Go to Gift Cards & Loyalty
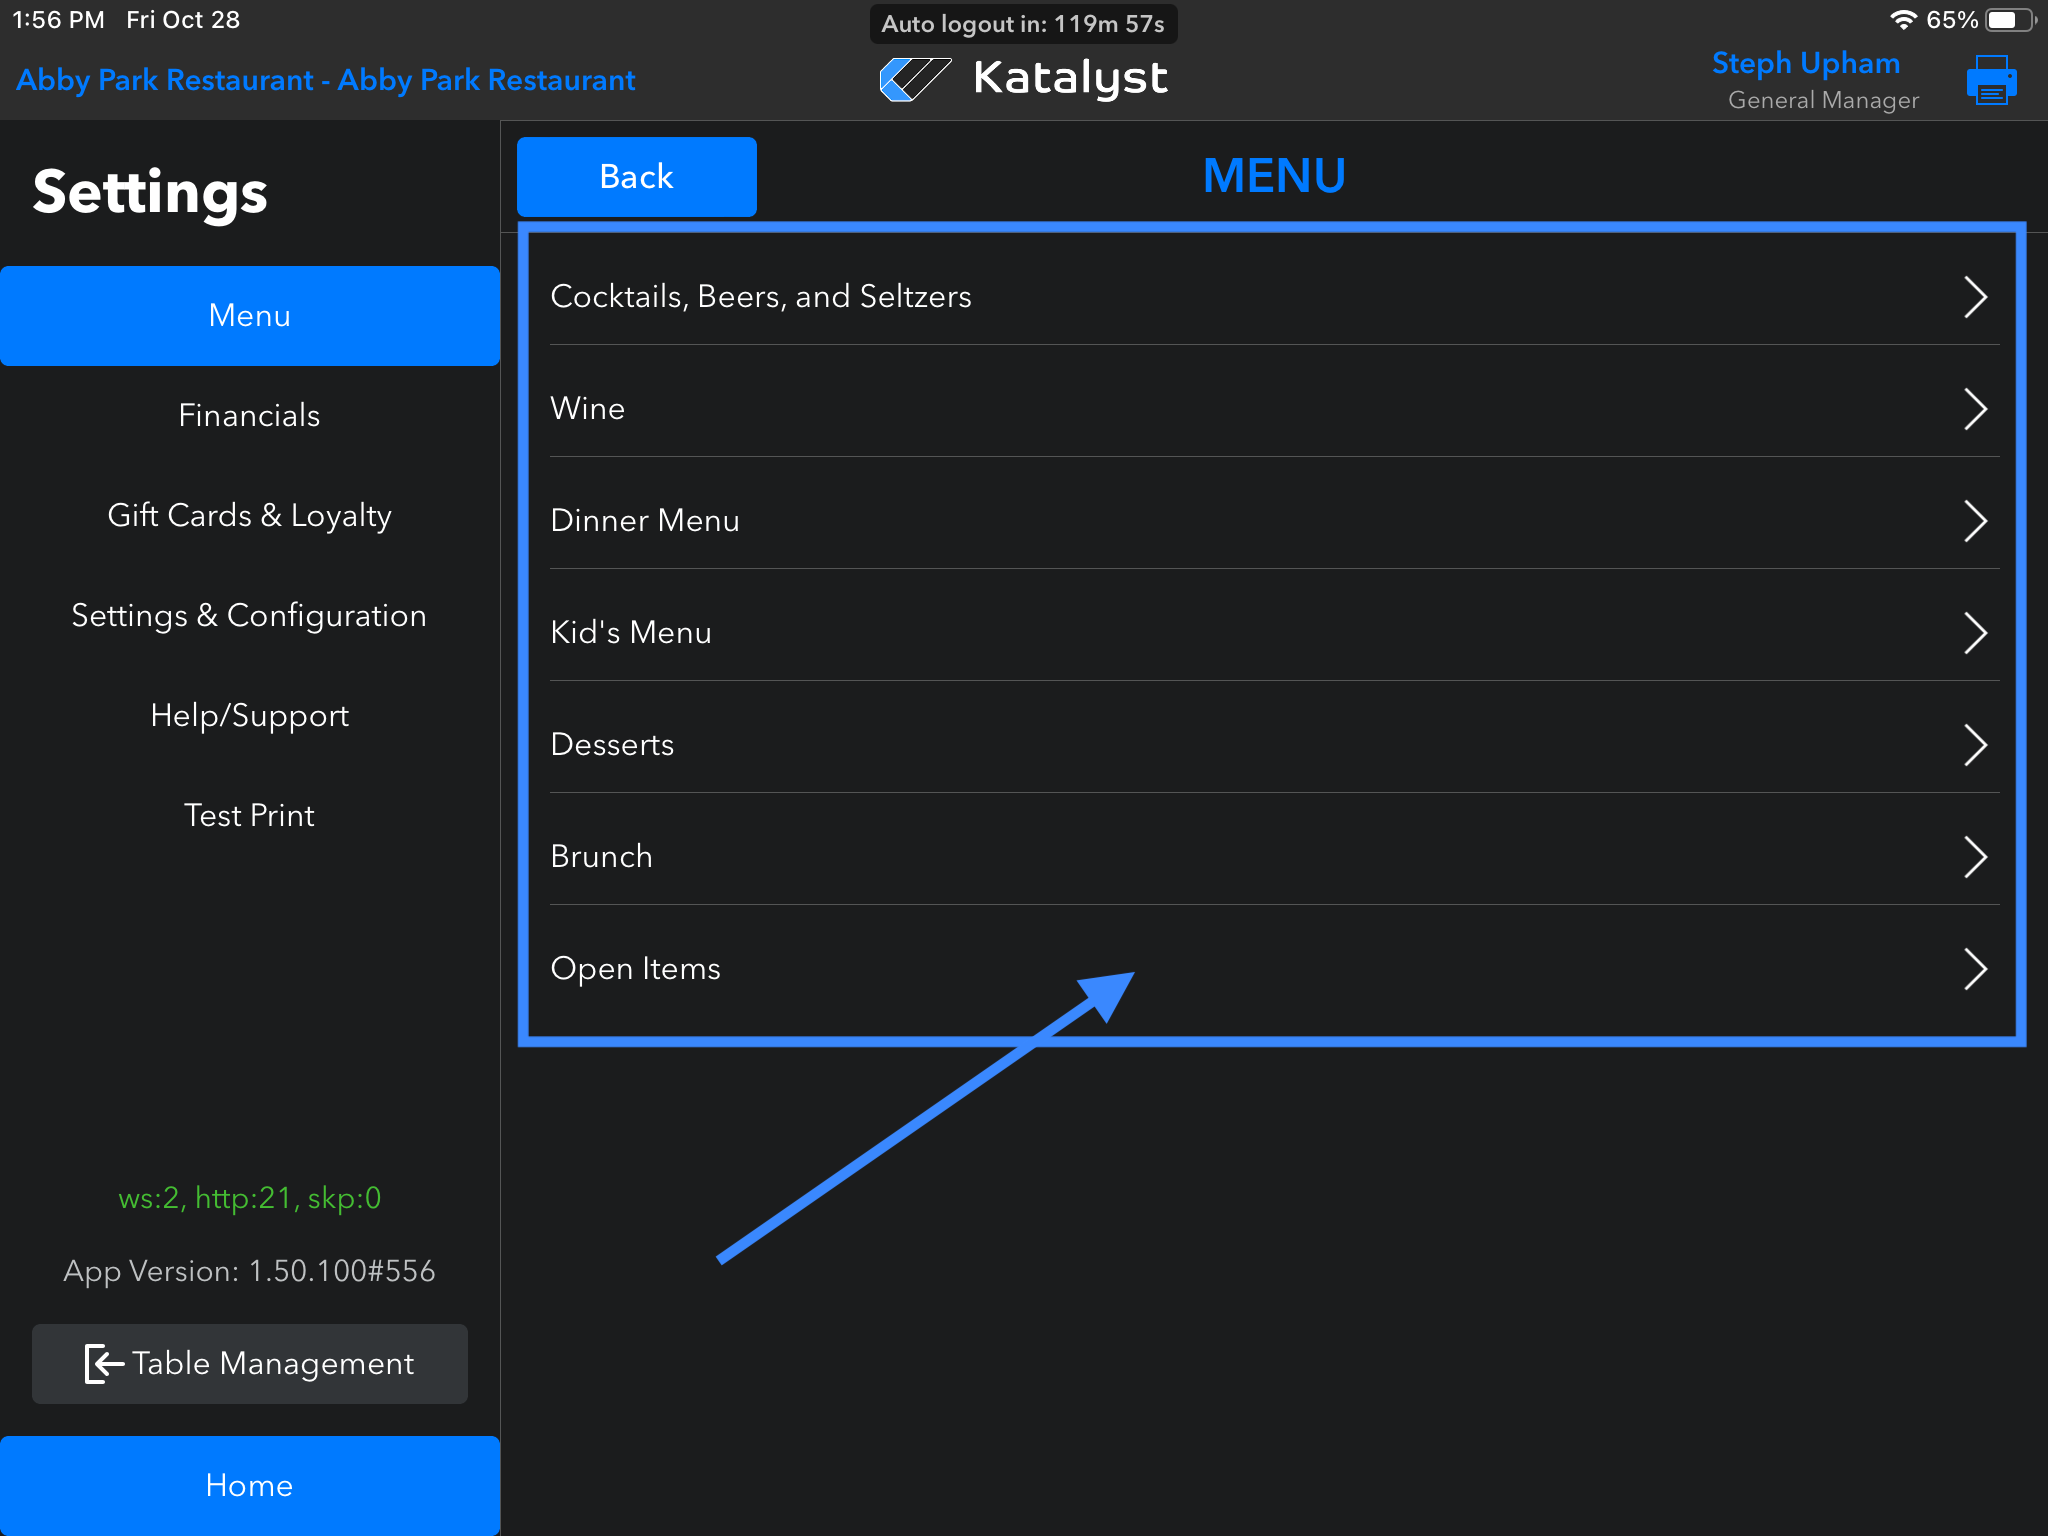 [250, 516]
